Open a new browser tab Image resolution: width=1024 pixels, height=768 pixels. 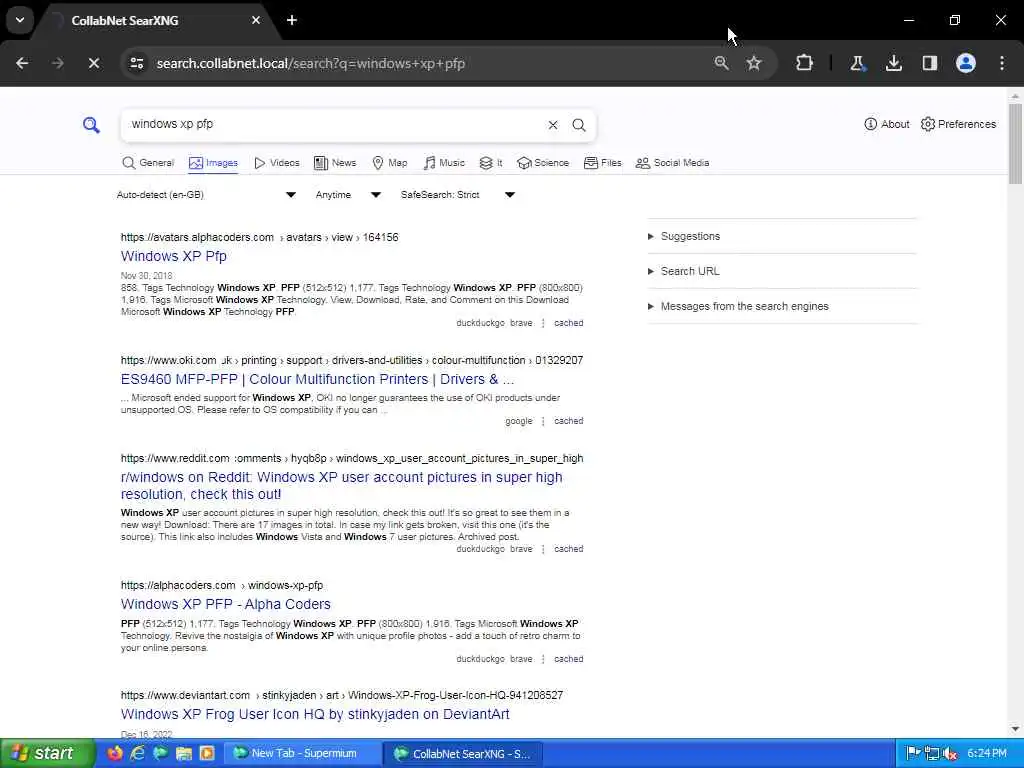coord(292,20)
